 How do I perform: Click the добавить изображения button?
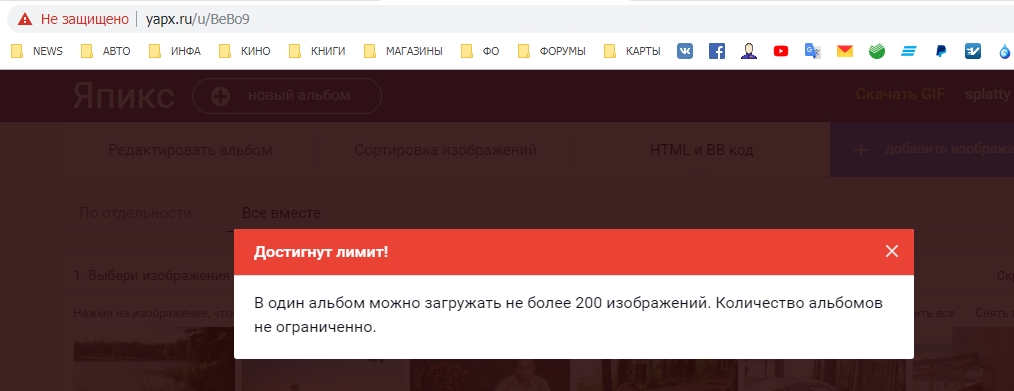[922, 150]
